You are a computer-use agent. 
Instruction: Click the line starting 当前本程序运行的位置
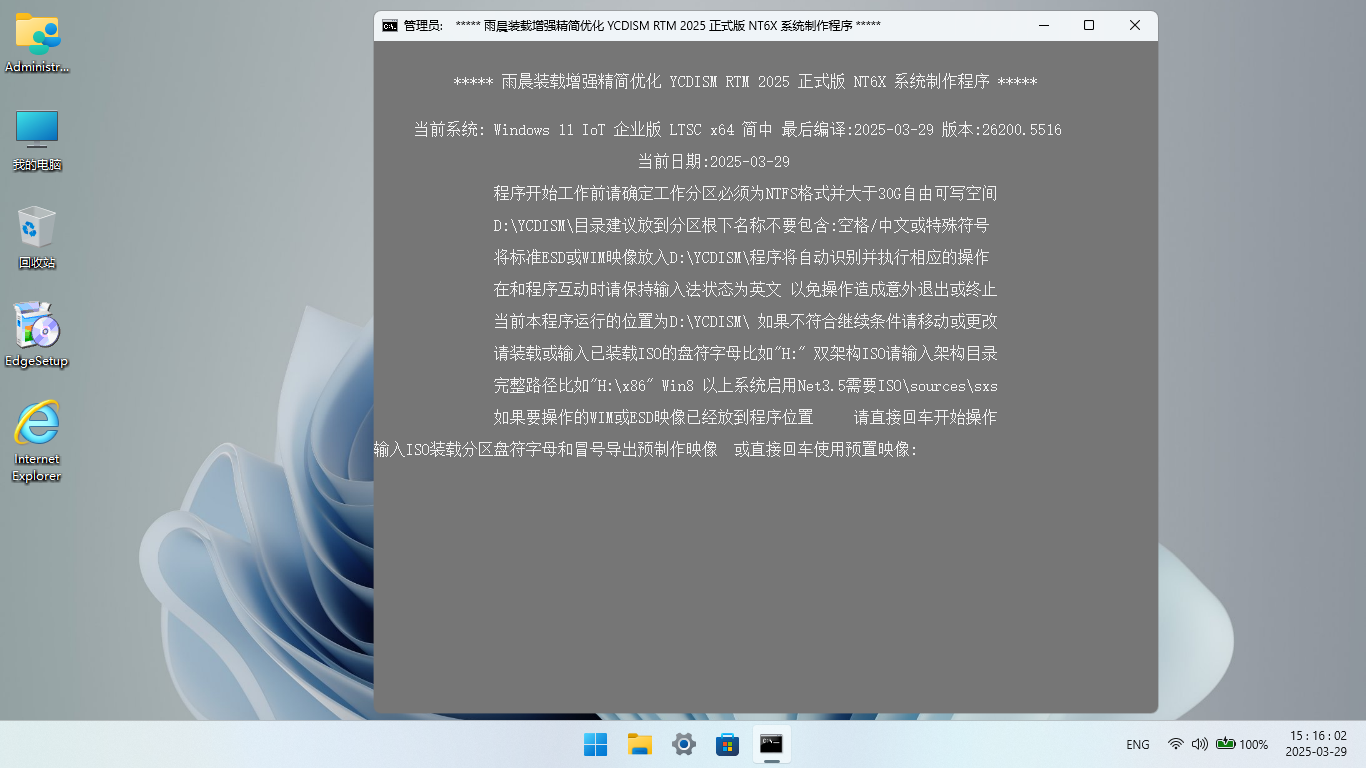(x=745, y=322)
